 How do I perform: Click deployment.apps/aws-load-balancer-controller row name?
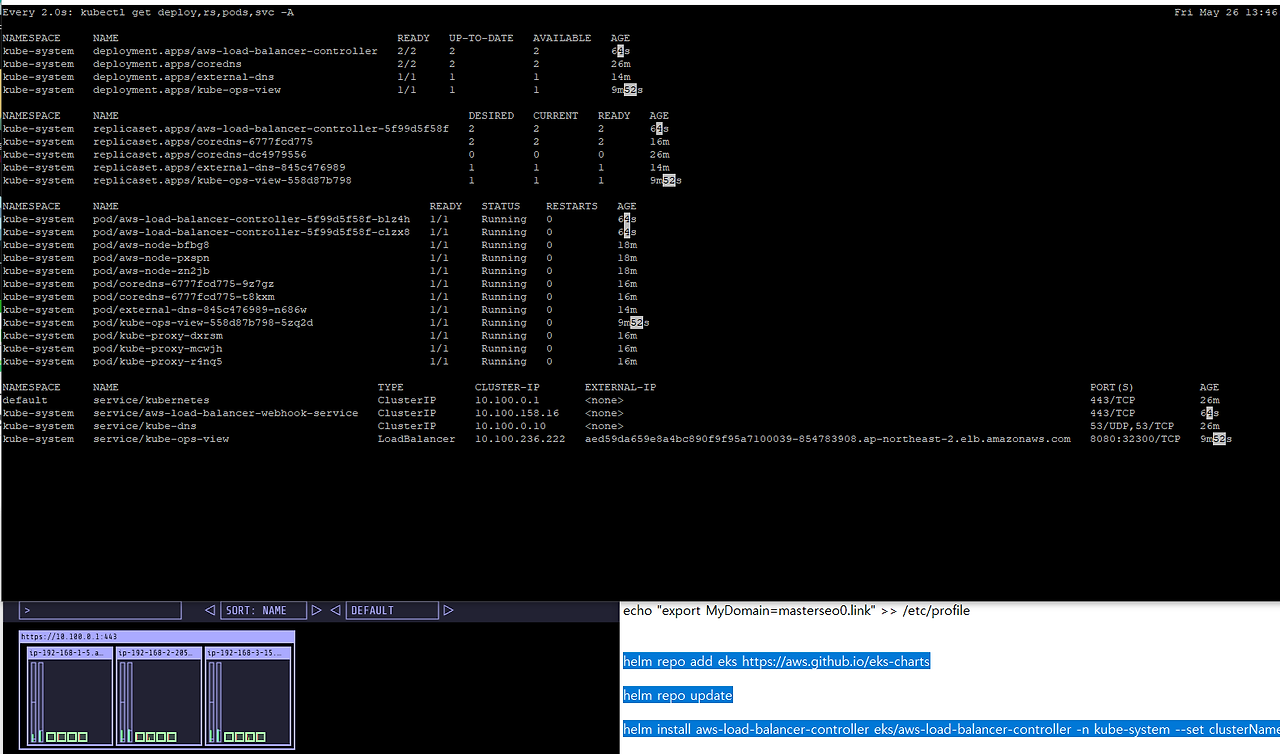point(235,51)
